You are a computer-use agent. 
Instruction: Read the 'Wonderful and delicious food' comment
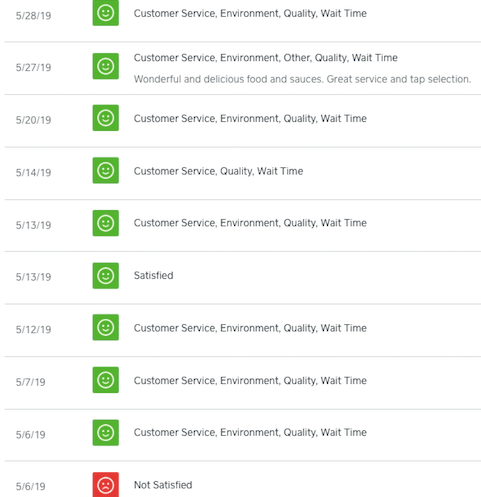point(302,79)
